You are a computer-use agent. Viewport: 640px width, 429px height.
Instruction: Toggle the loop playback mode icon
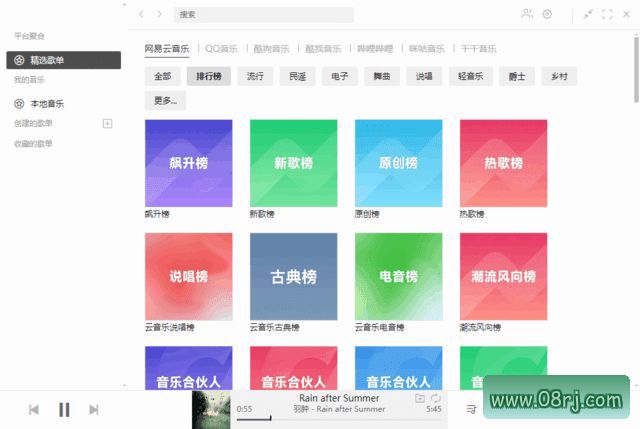click(436, 398)
